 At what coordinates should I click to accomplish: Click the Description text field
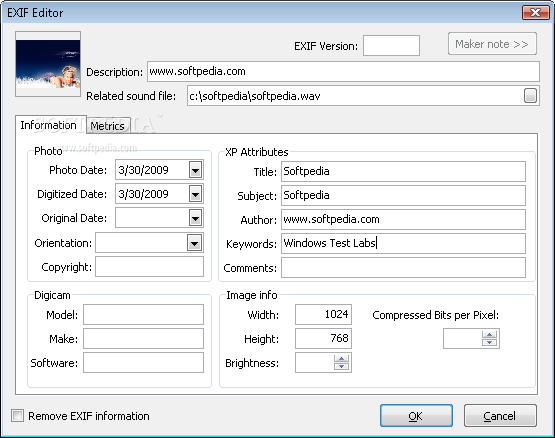(343, 72)
